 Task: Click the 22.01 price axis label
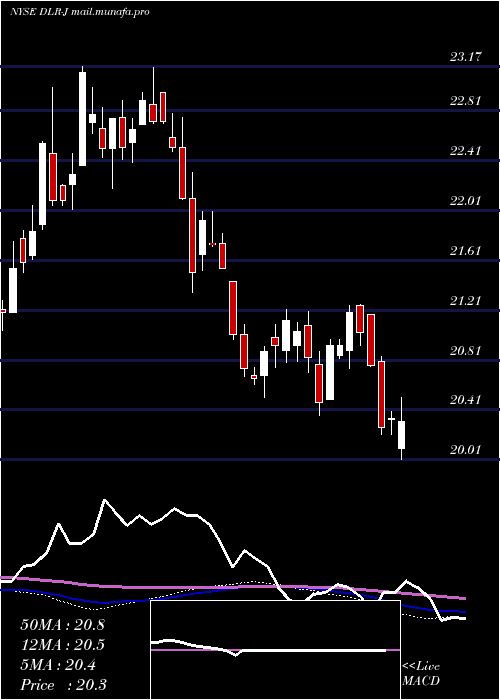[x=466, y=200]
